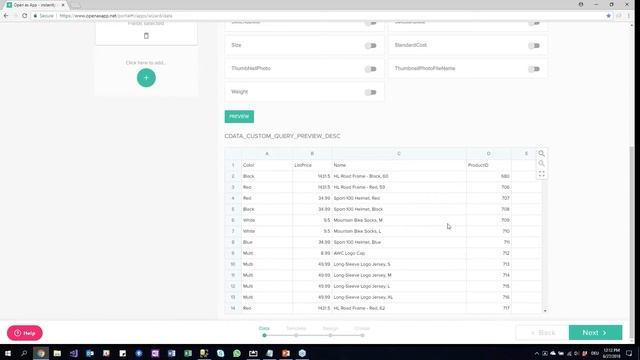Click the Back button
The image size is (640, 360).
pyautogui.click(x=542, y=333)
